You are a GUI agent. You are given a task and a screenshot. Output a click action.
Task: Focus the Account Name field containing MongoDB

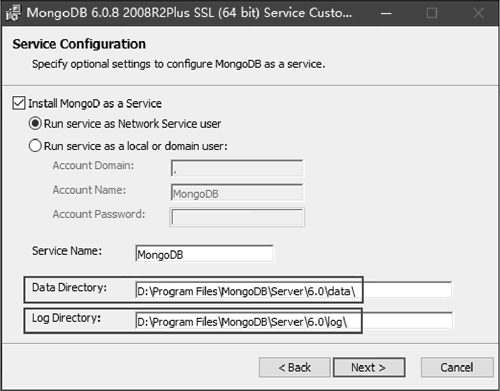(x=237, y=192)
